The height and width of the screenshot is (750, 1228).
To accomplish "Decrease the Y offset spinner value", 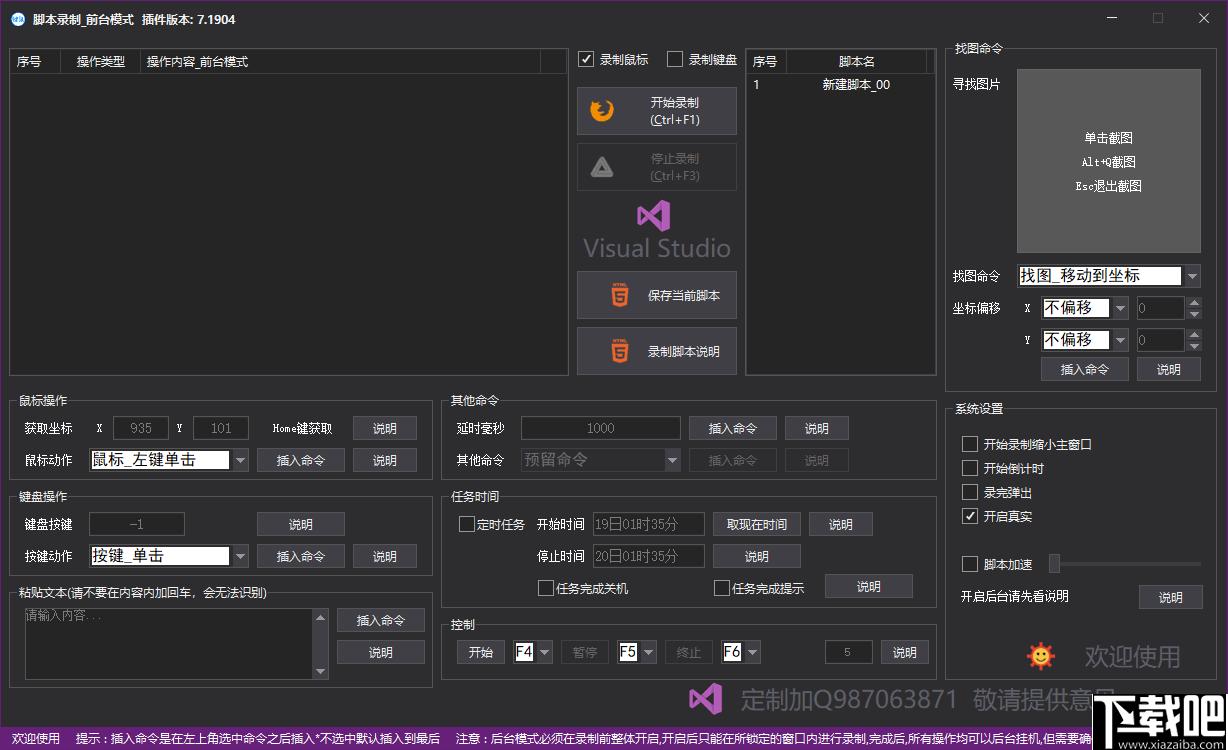I will click(1193, 346).
